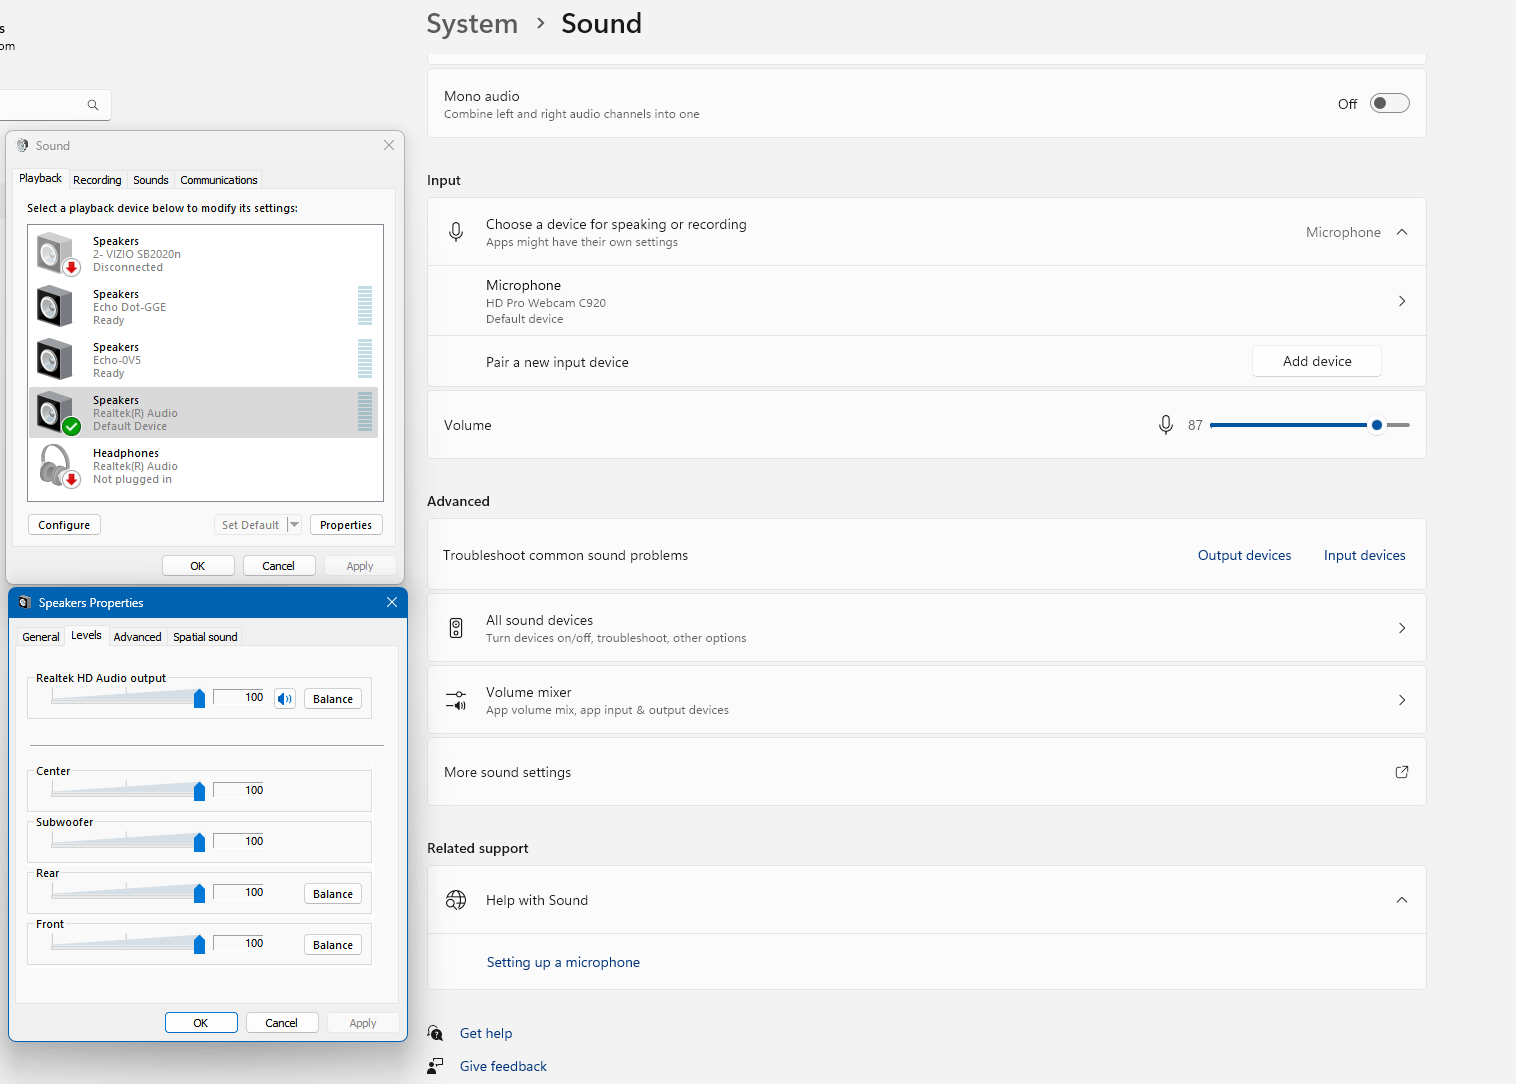The width and height of the screenshot is (1516, 1084).
Task: Toggle the Mono audio switch
Action: pyautogui.click(x=1389, y=103)
